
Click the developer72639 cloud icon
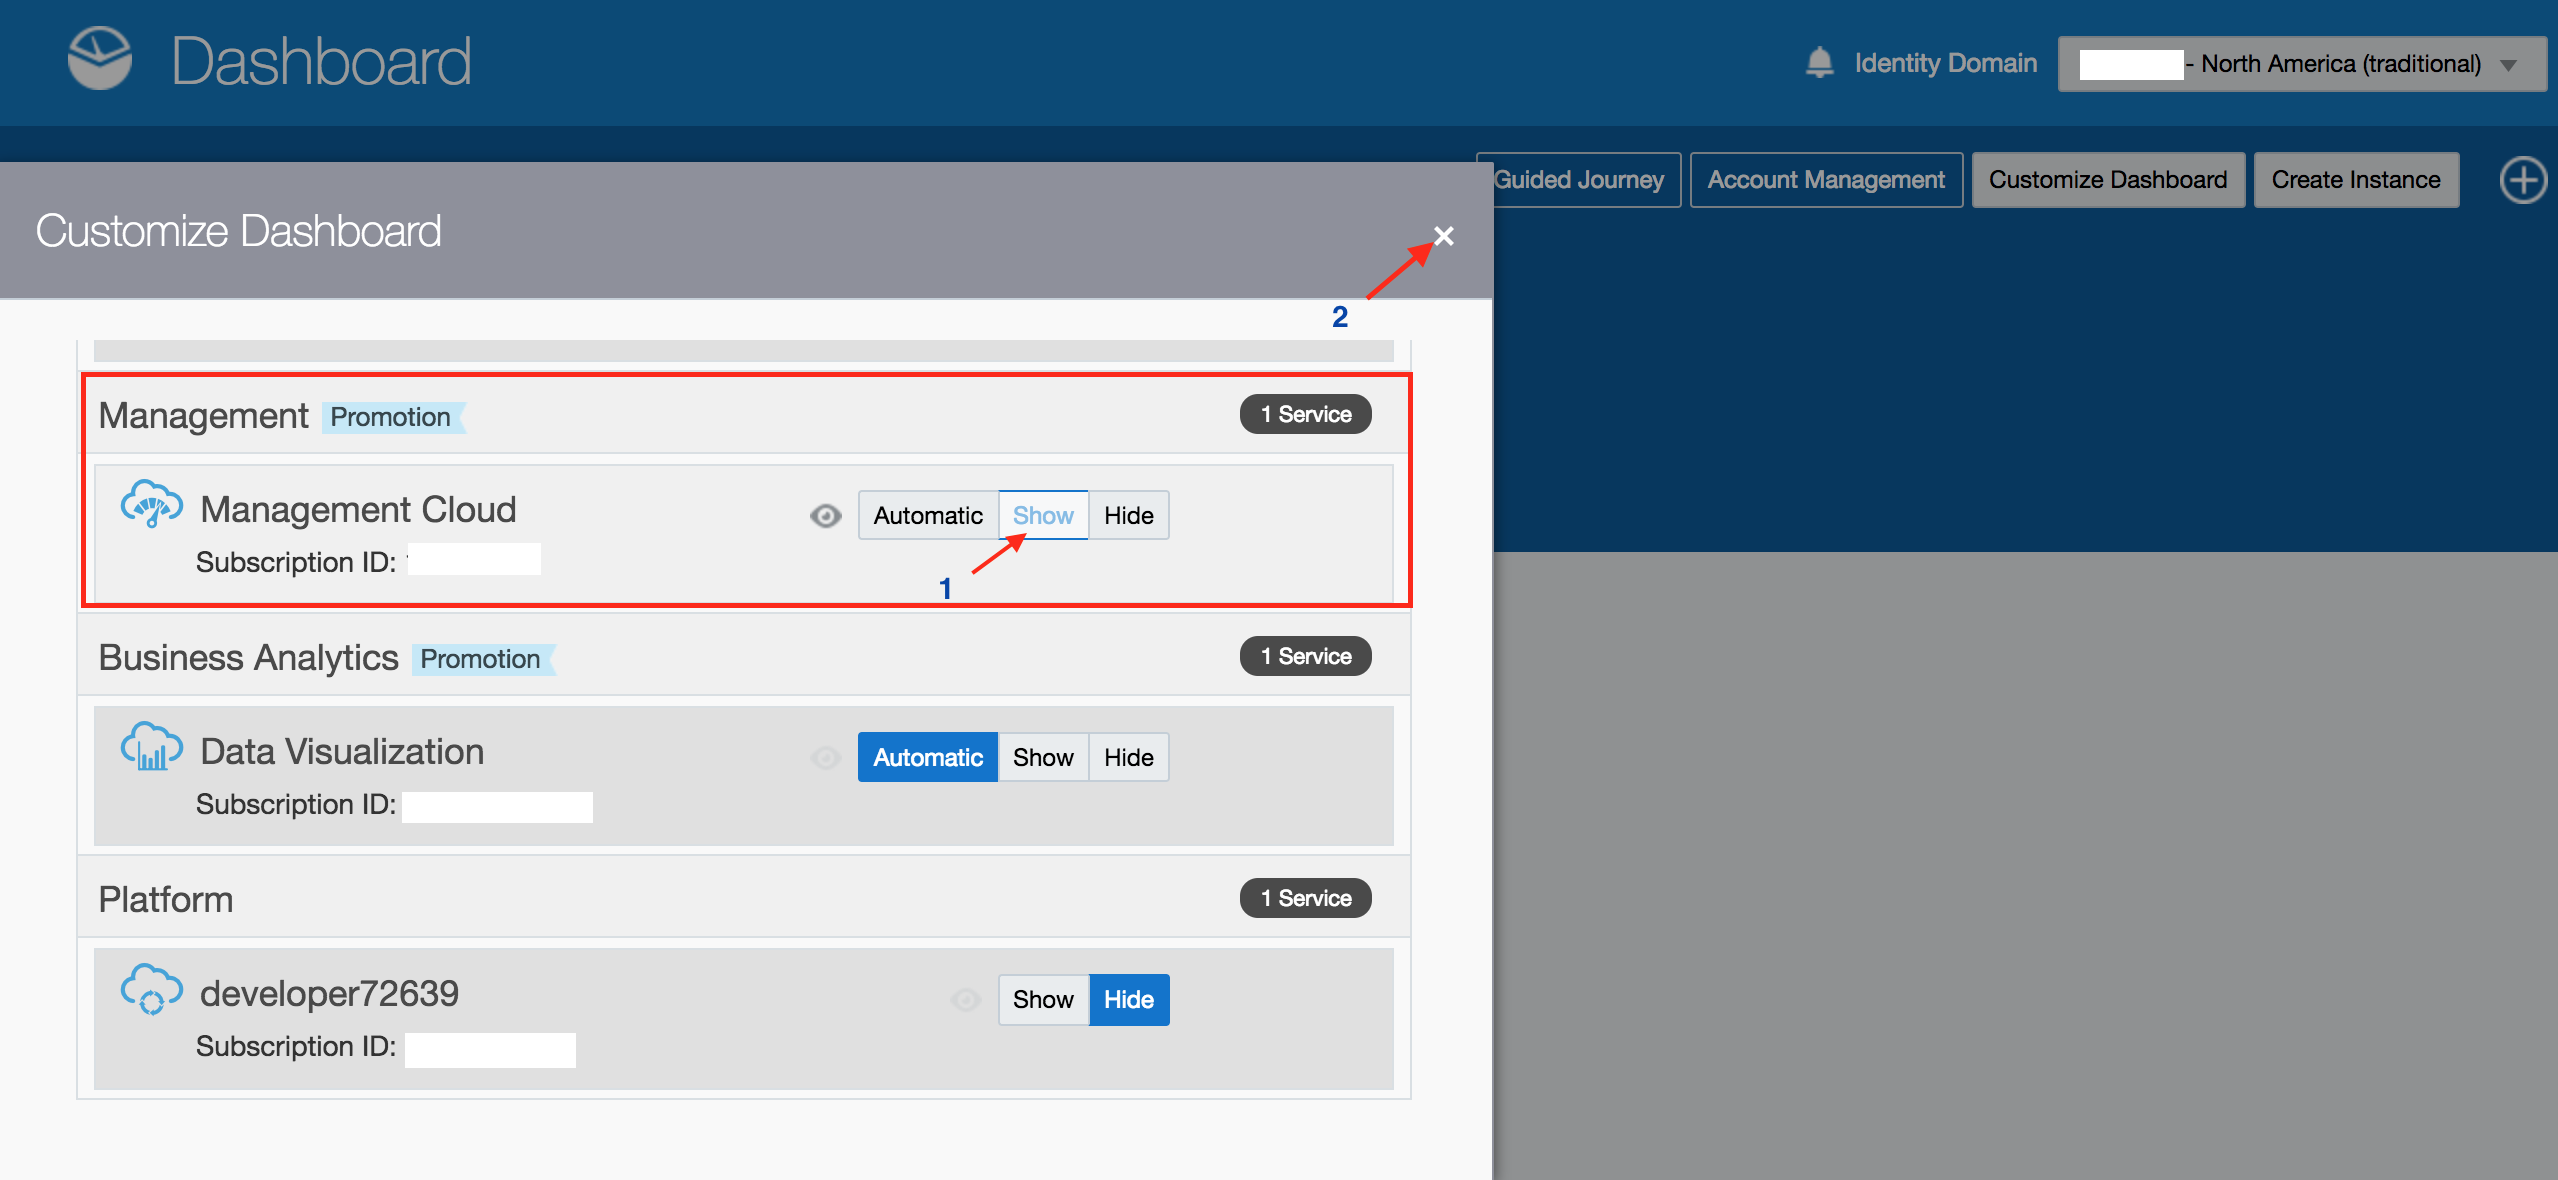point(151,989)
